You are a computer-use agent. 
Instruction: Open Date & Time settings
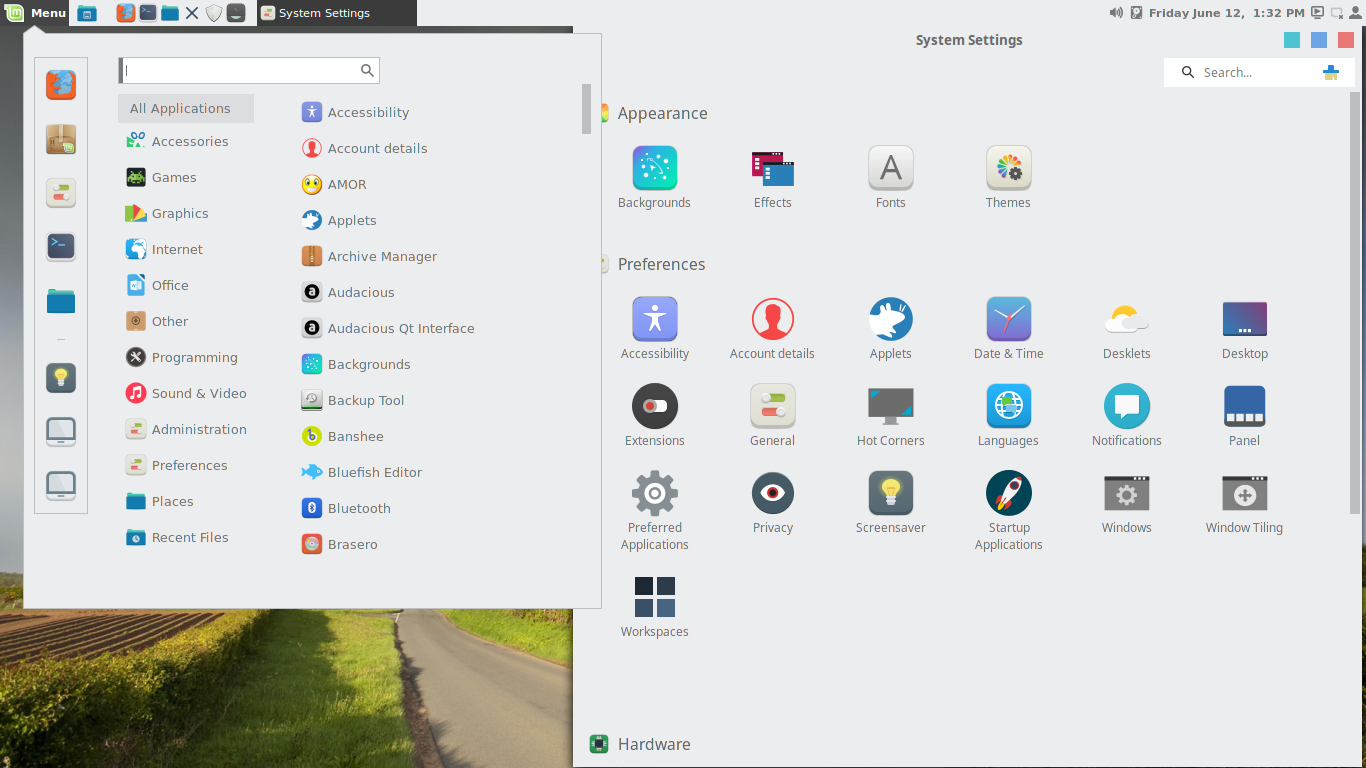point(1008,328)
